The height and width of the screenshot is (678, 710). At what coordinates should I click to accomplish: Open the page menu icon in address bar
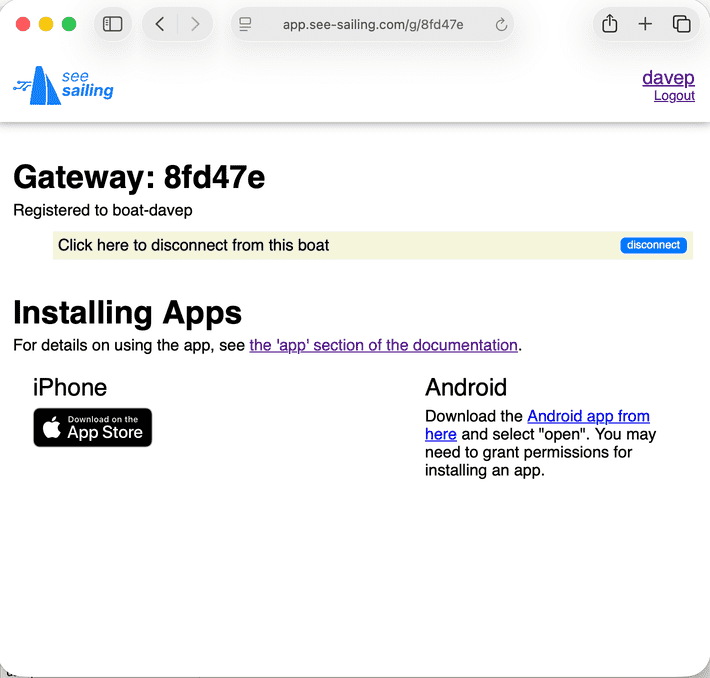[x=246, y=24]
